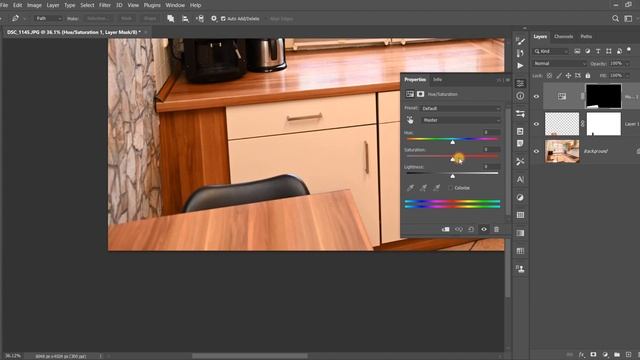Open pen options gear icon
This screenshot has height=360, width=640.
coord(213,18)
